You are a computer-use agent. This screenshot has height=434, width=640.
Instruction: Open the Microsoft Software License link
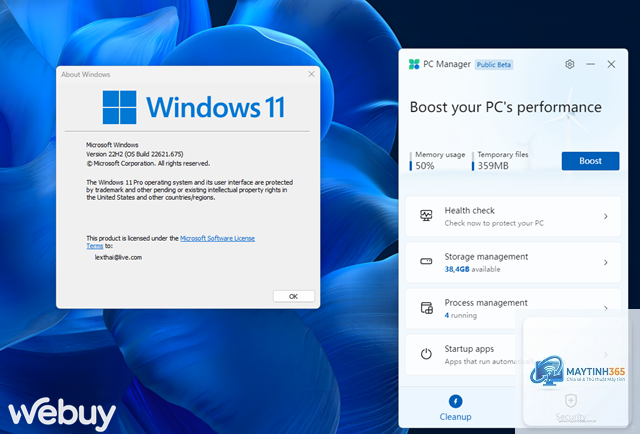[x=217, y=238]
